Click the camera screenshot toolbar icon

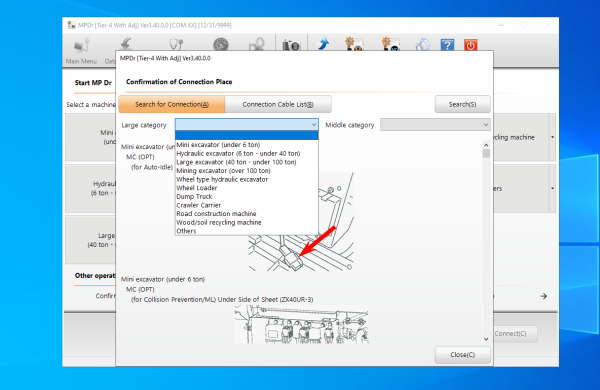291,45
